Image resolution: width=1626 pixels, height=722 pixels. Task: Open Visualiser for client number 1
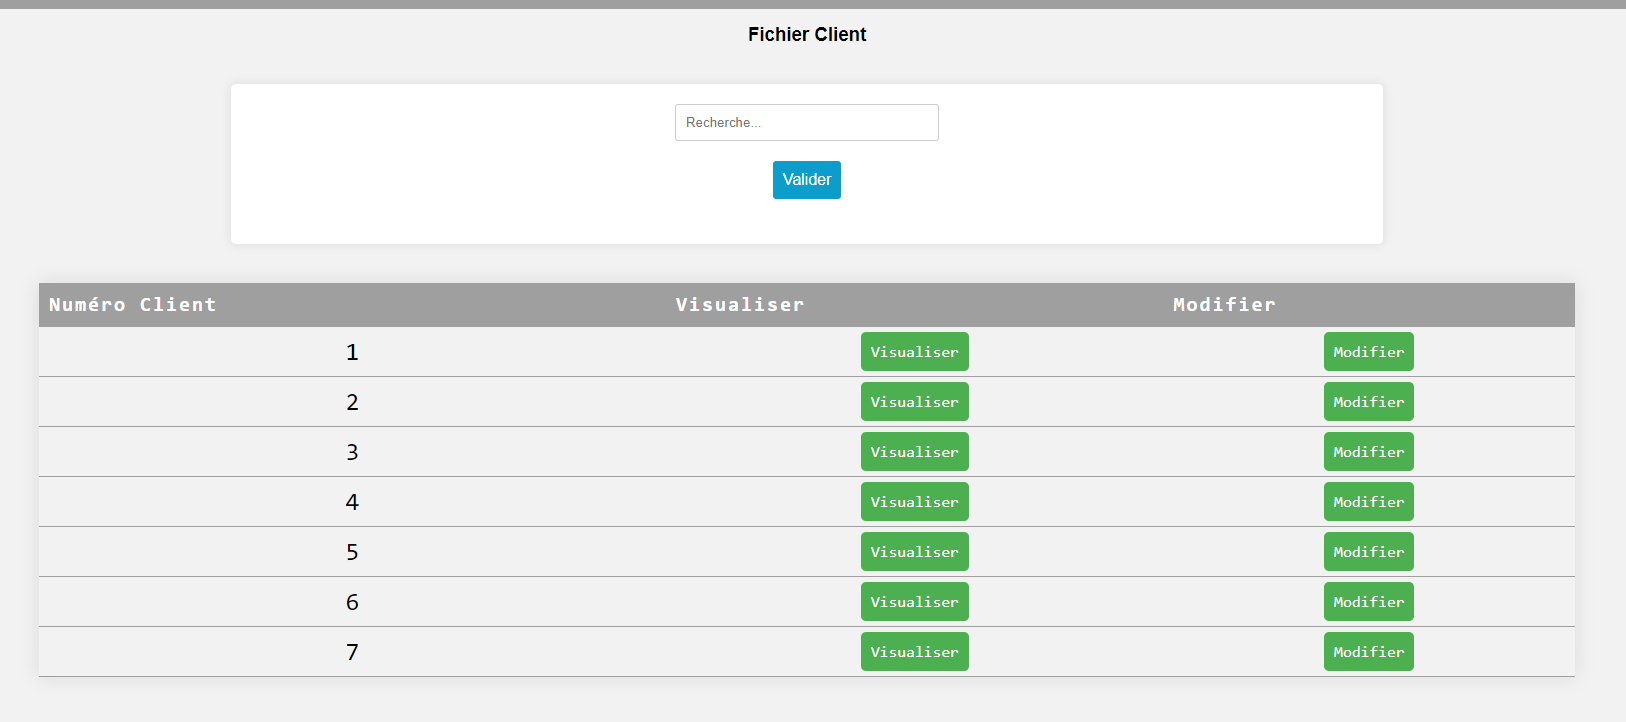click(x=914, y=352)
